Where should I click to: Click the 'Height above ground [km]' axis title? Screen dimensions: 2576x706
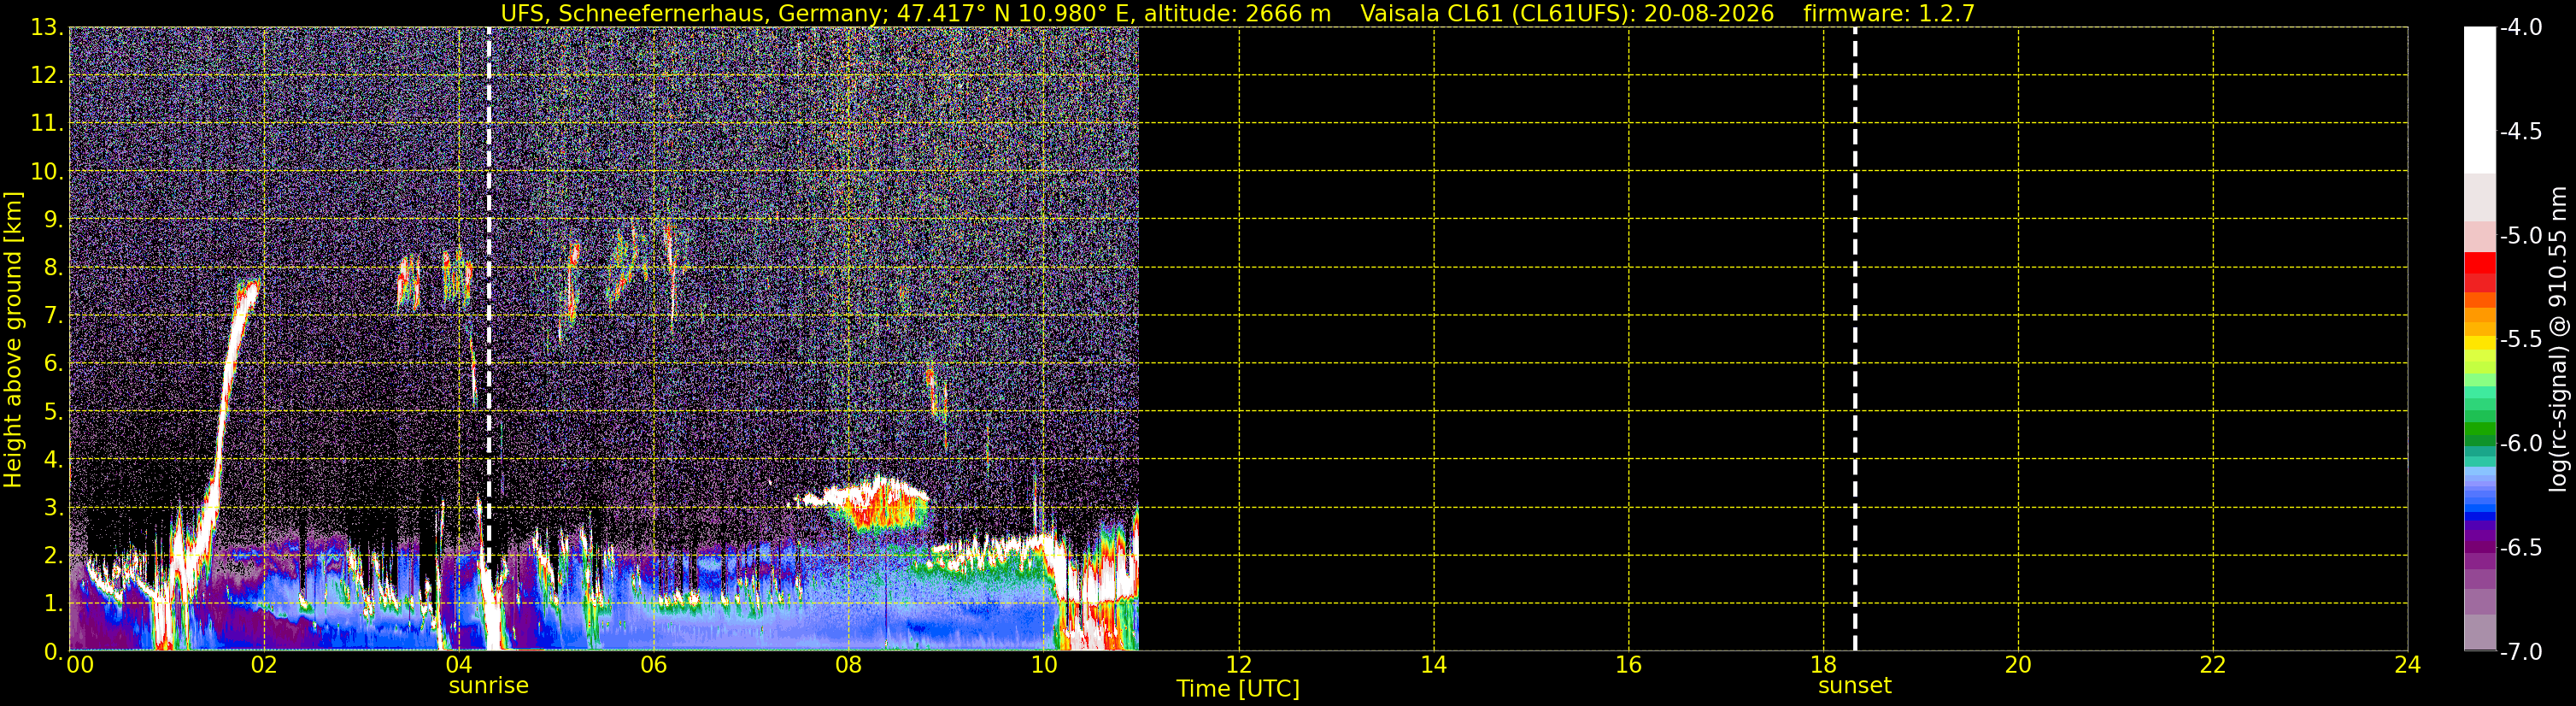coord(13,339)
